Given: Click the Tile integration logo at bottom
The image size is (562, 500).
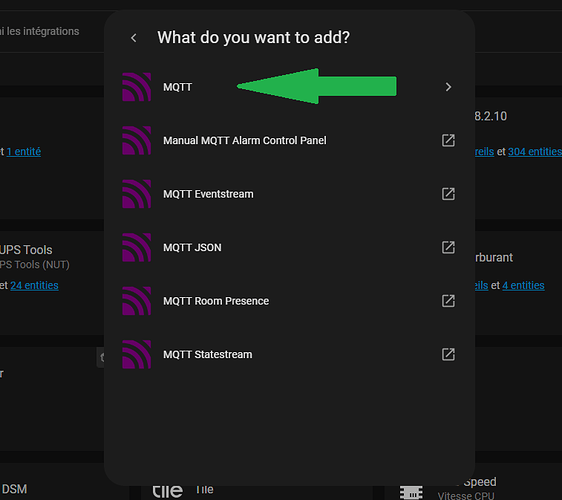Looking at the screenshot, I should [x=167, y=491].
